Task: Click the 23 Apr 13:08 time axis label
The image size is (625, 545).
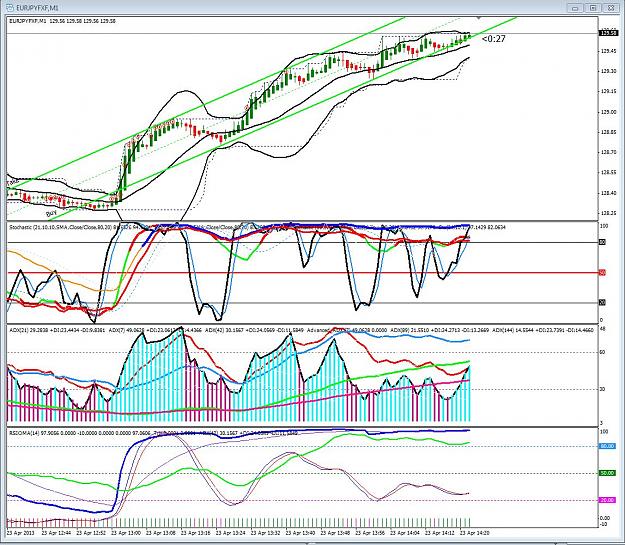Action: click(x=161, y=533)
